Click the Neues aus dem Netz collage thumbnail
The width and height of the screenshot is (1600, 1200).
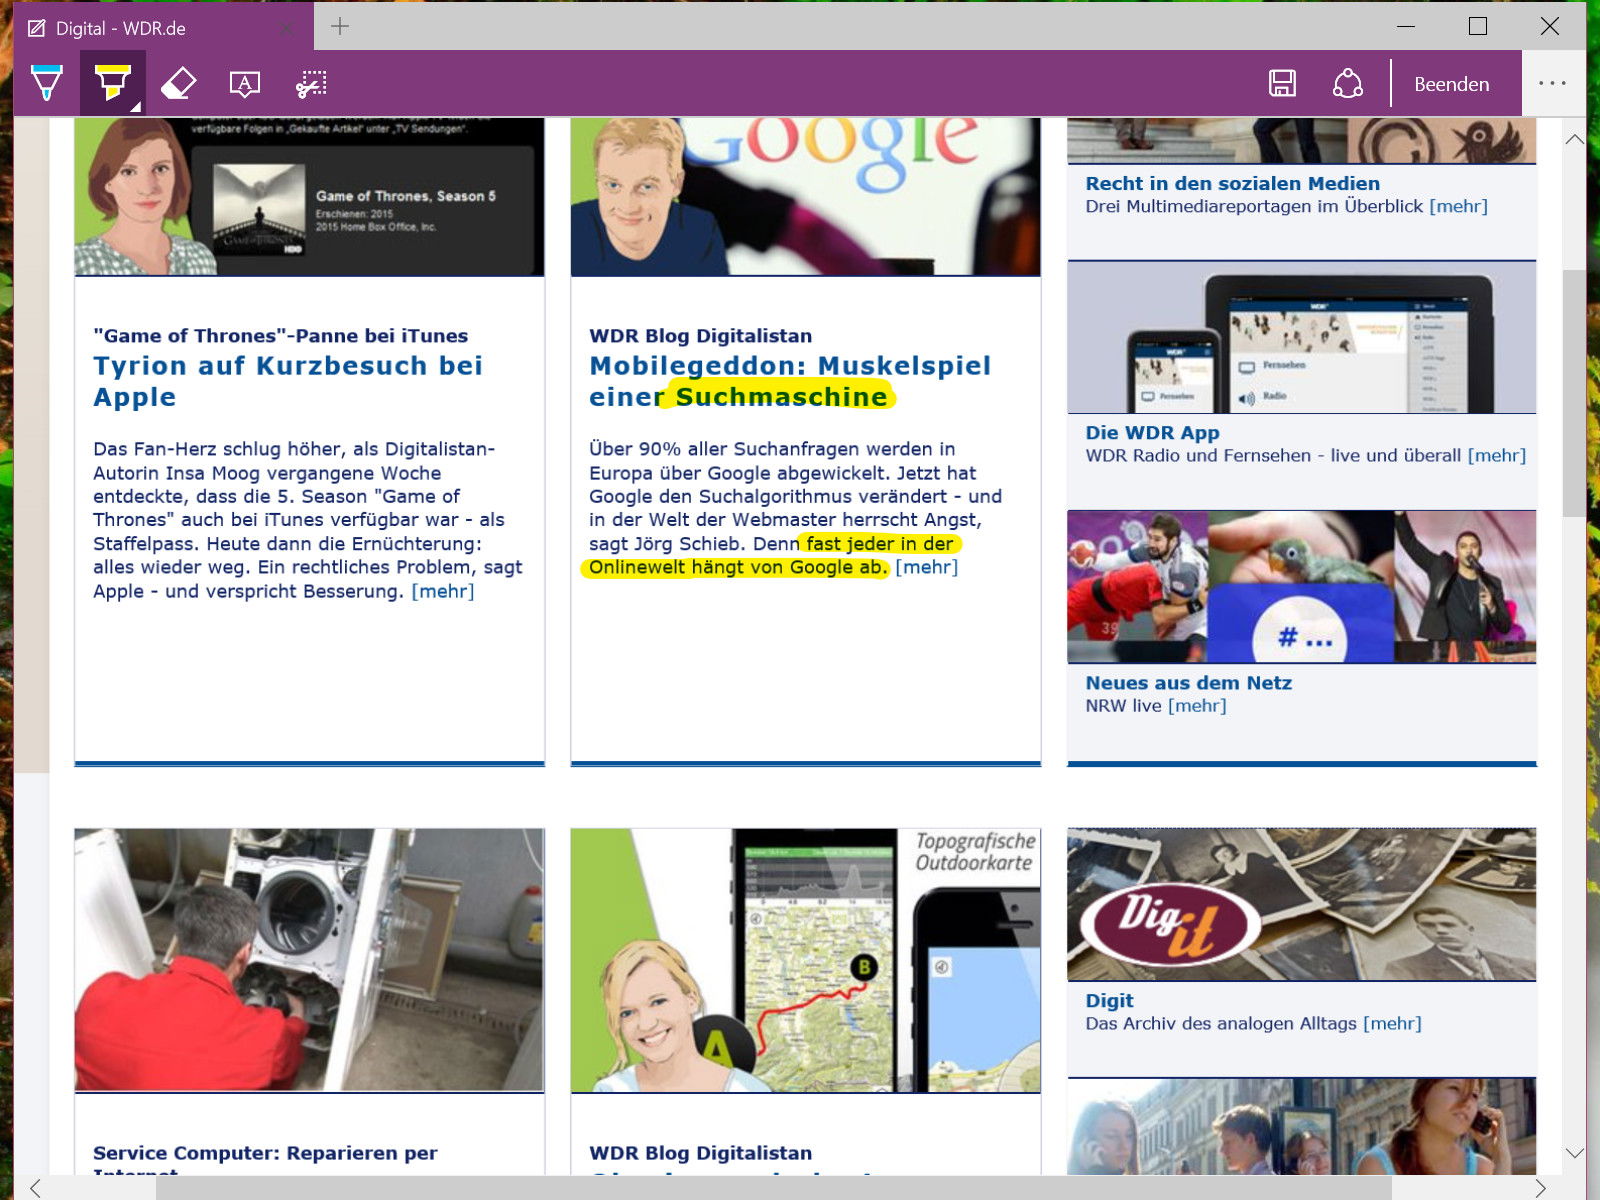pyautogui.click(x=1302, y=587)
